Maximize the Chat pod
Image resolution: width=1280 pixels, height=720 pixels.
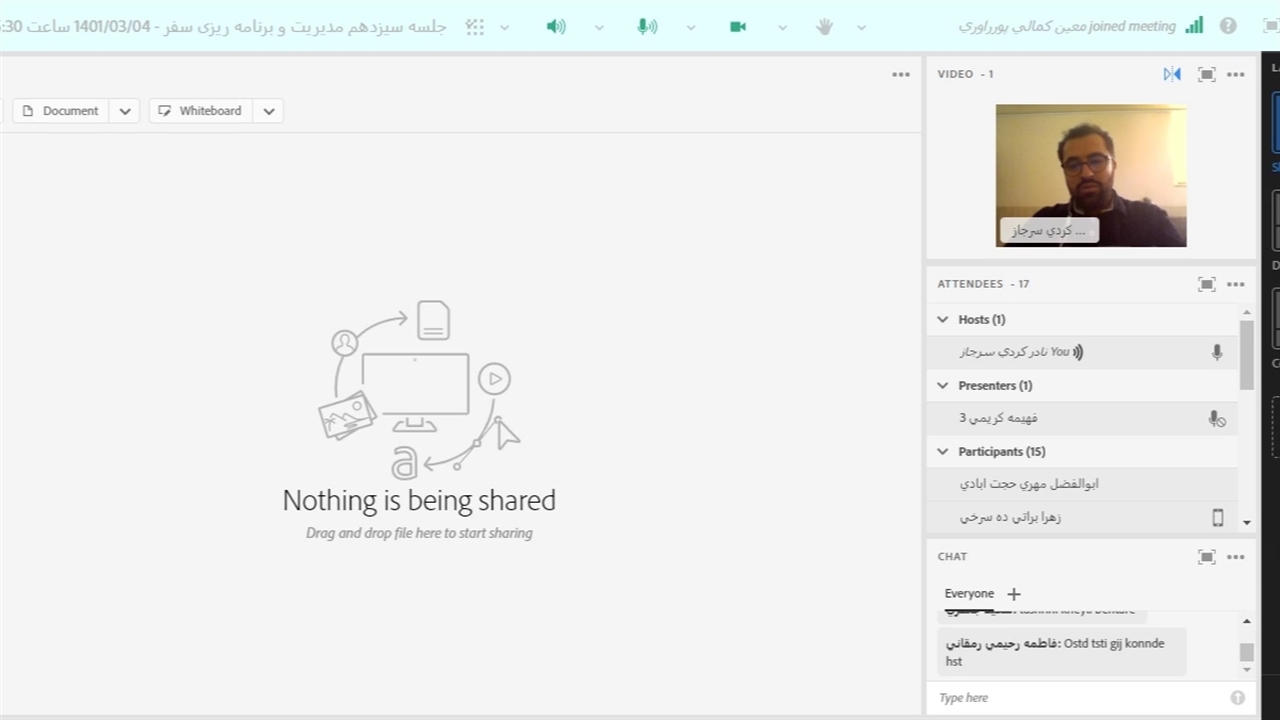click(1206, 557)
